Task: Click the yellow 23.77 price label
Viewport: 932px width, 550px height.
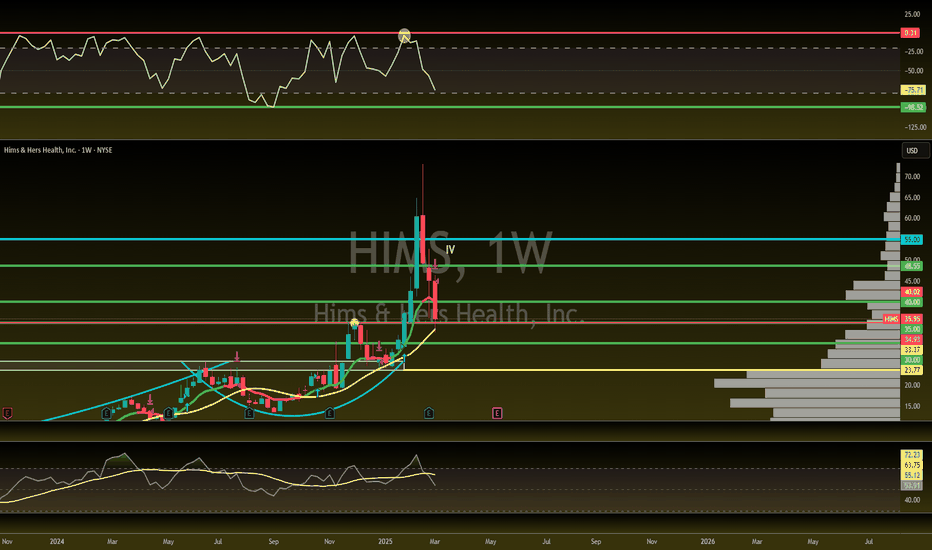Action: (912, 370)
